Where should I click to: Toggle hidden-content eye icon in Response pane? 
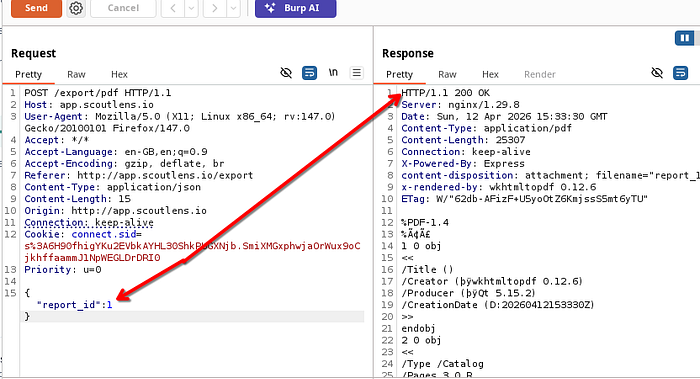(x=657, y=73)
